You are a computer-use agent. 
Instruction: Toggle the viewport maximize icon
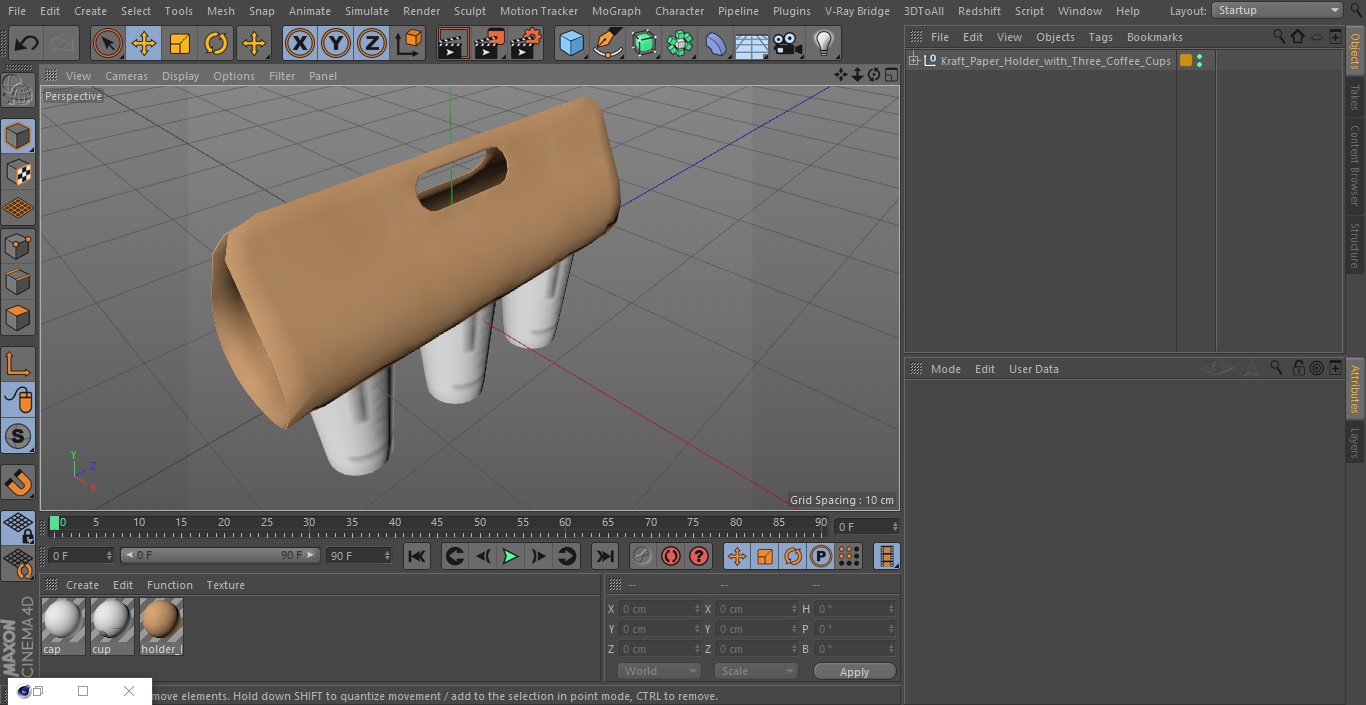tap(890, 75)
